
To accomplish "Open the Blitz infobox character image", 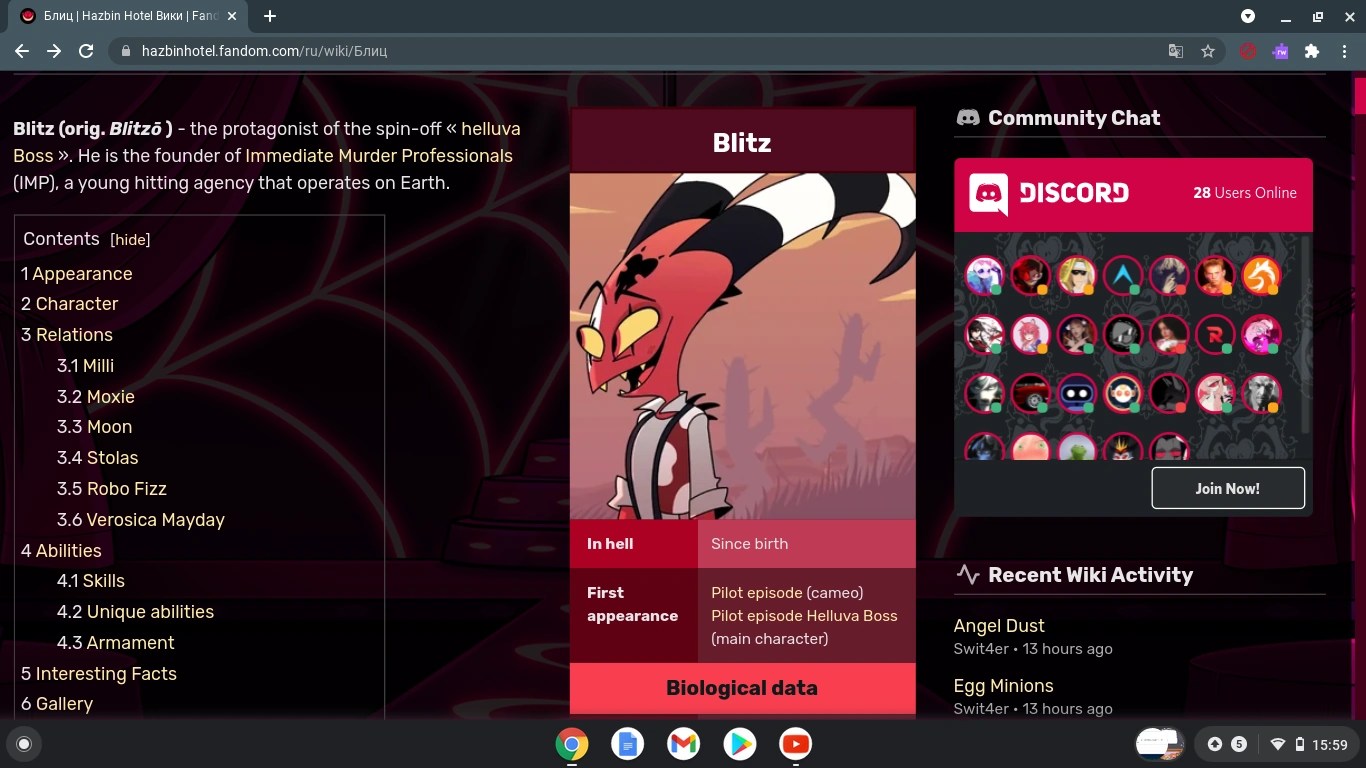I will pos(742,346).
